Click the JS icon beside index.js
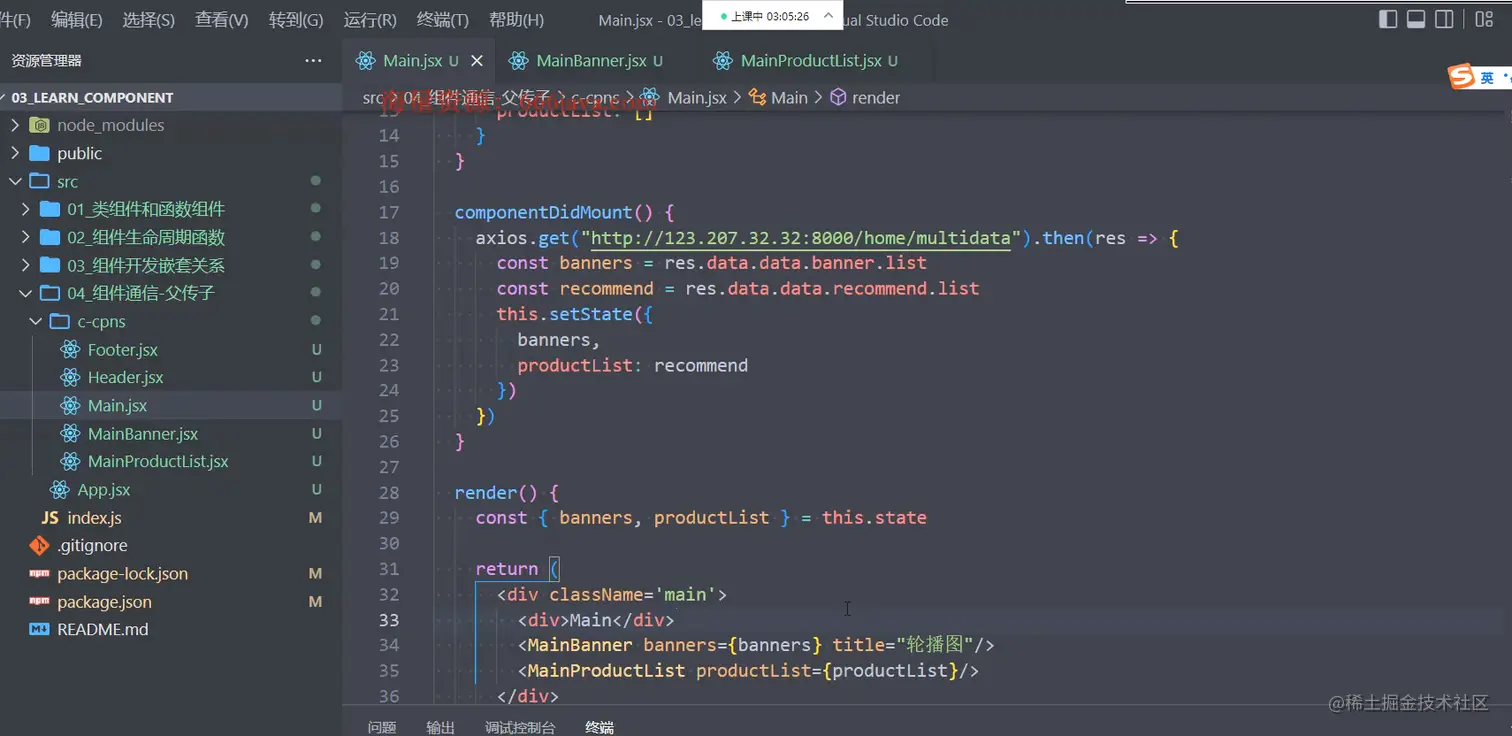 pos(50,518)
